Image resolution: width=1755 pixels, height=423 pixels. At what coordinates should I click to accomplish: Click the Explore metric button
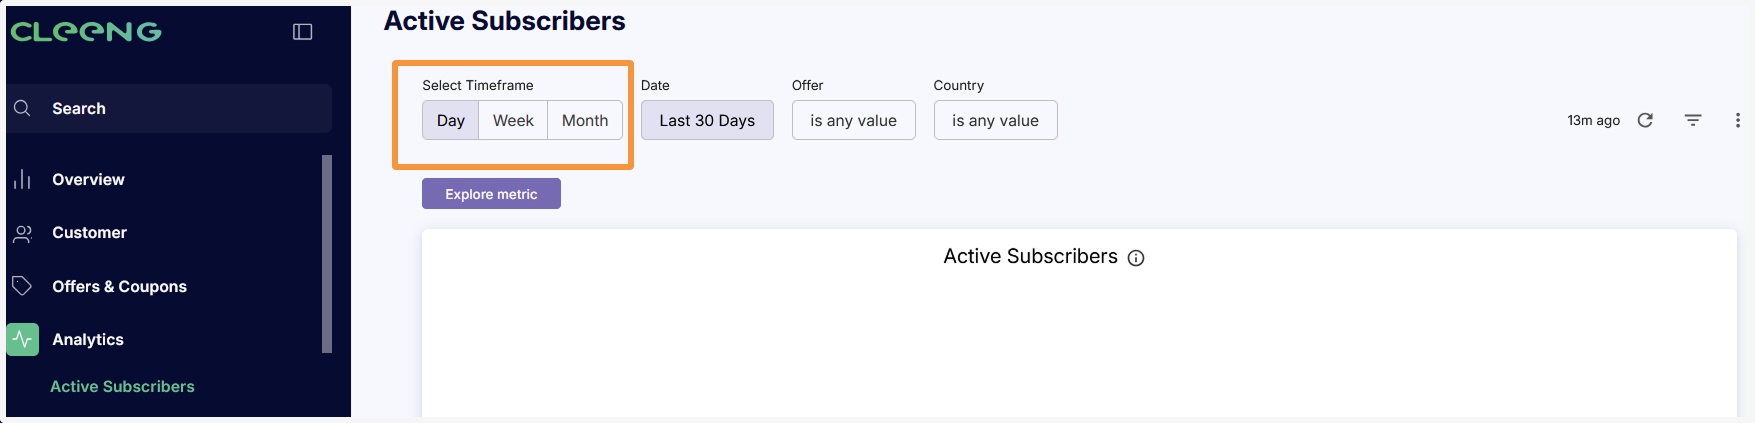(491, 194)
